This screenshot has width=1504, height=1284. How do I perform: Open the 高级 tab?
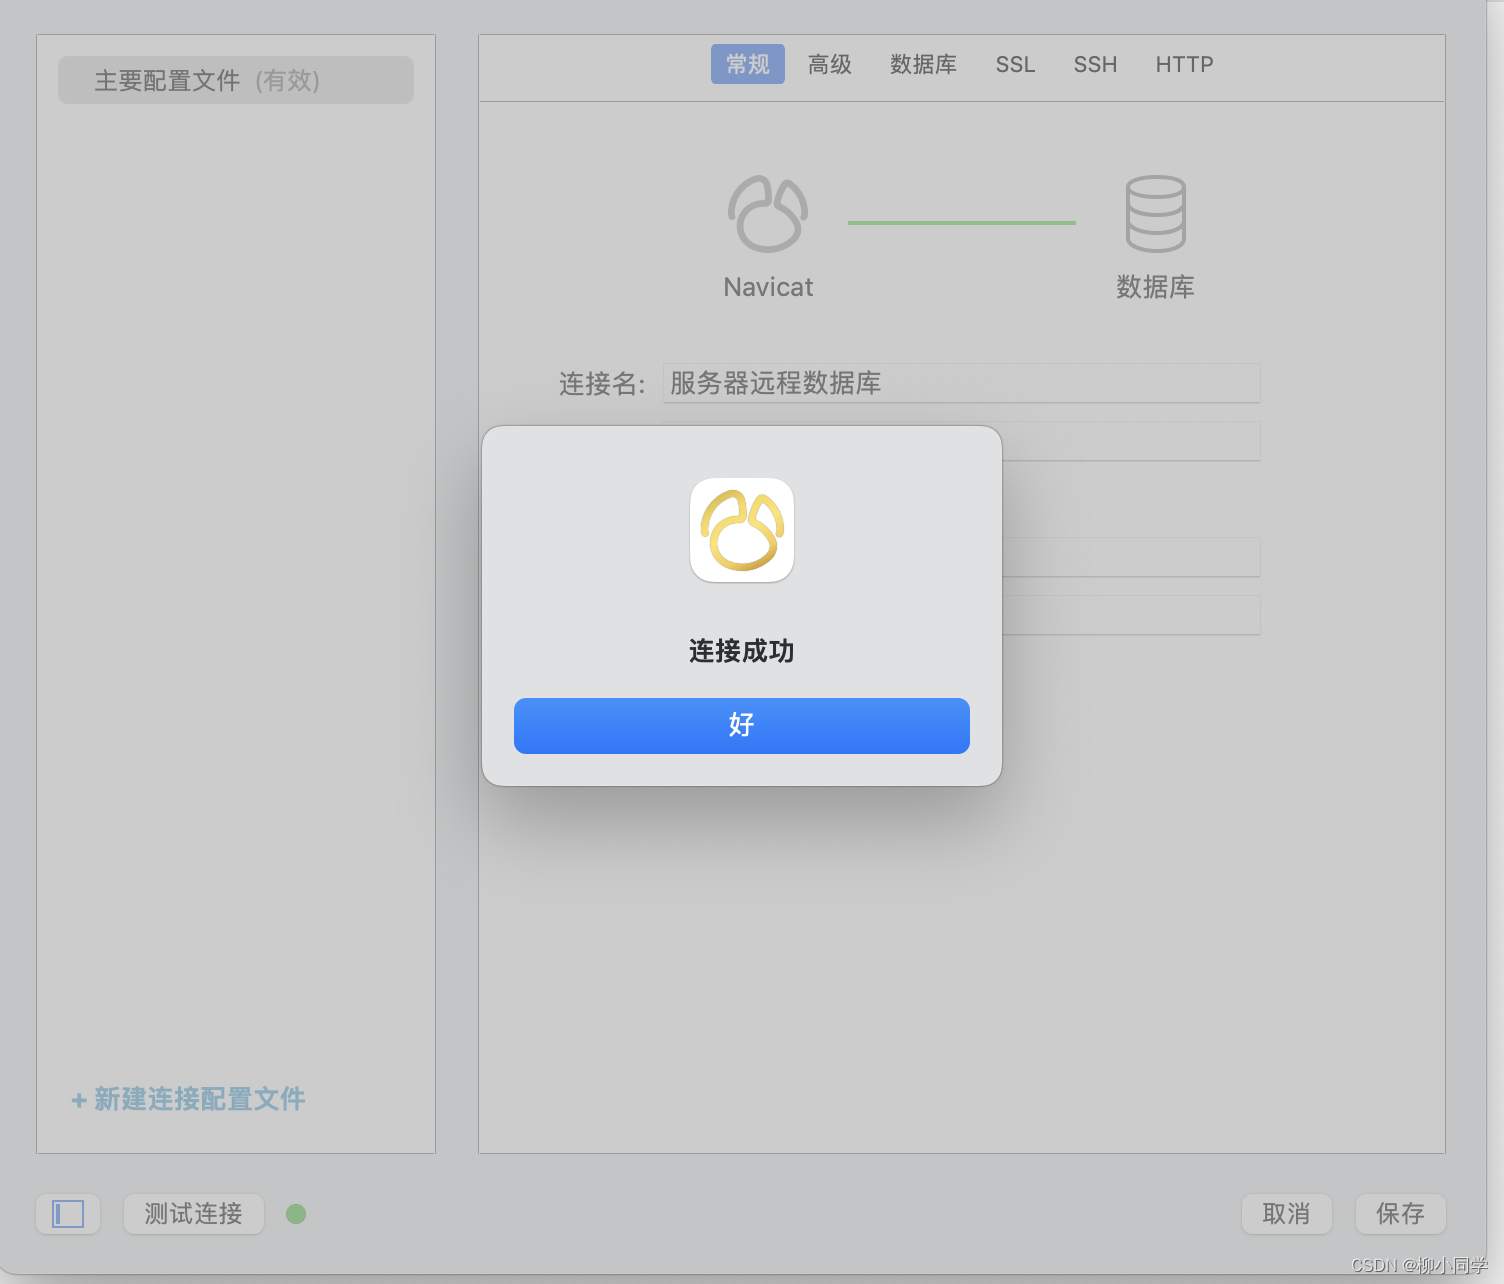click(830, 64)
